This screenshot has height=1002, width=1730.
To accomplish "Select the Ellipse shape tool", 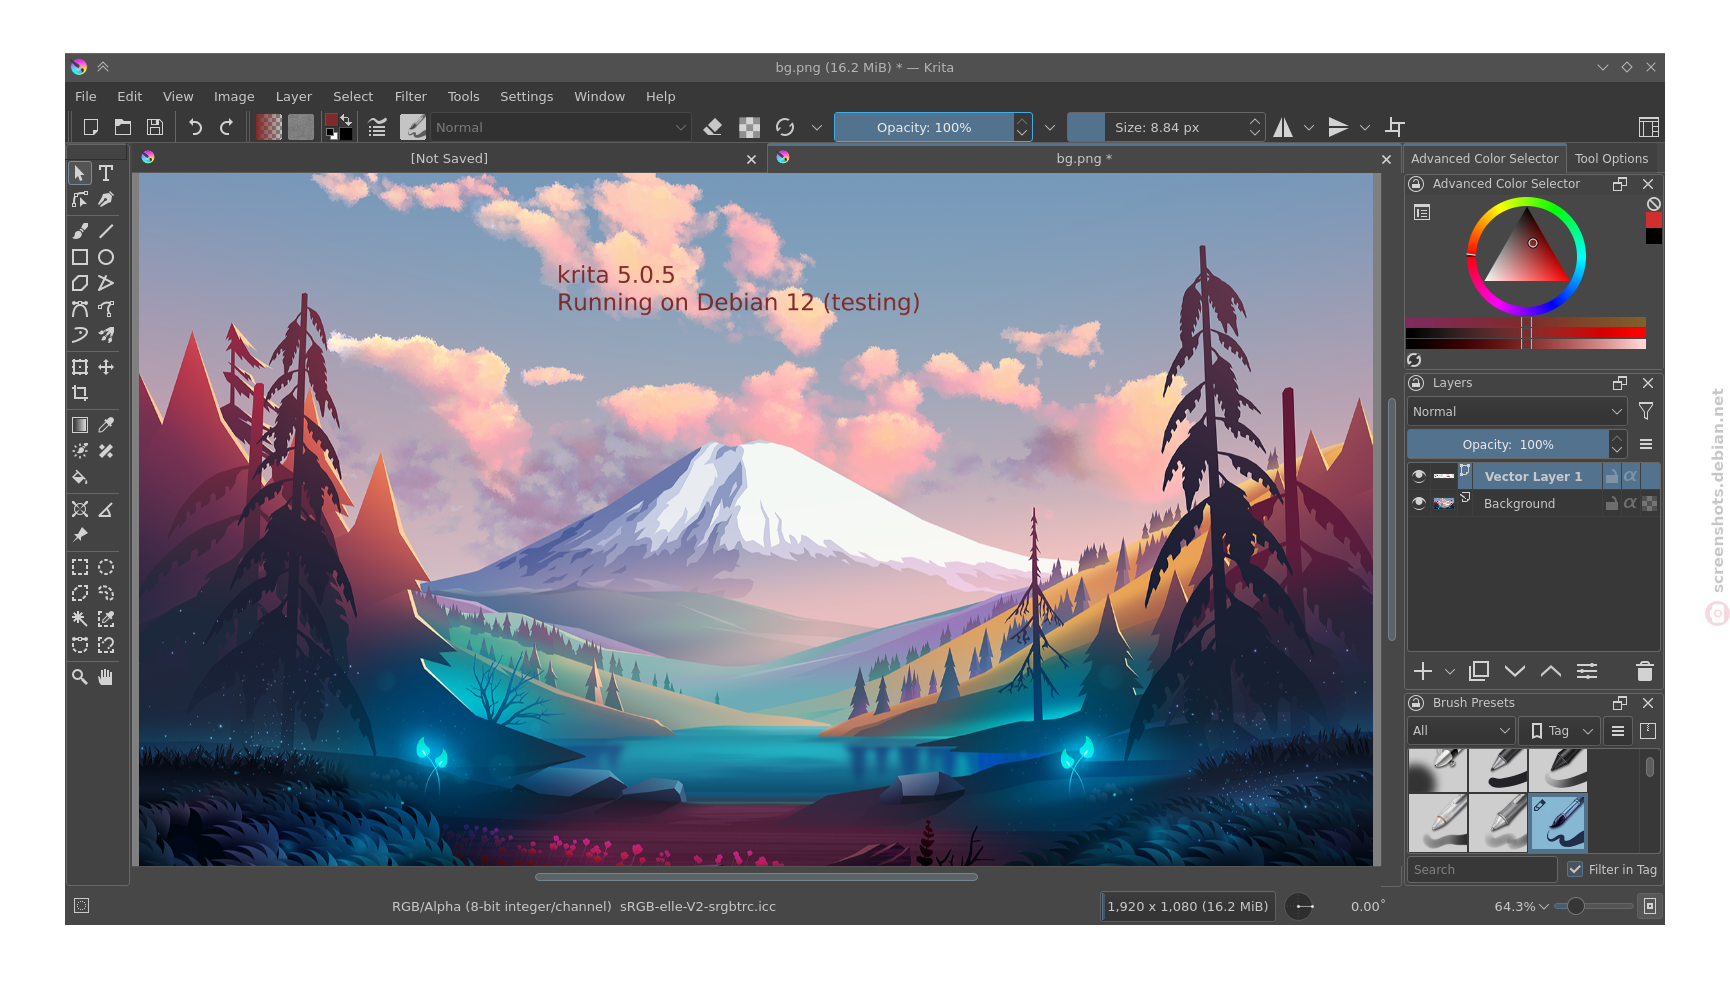I will click(x=106, y=257).
